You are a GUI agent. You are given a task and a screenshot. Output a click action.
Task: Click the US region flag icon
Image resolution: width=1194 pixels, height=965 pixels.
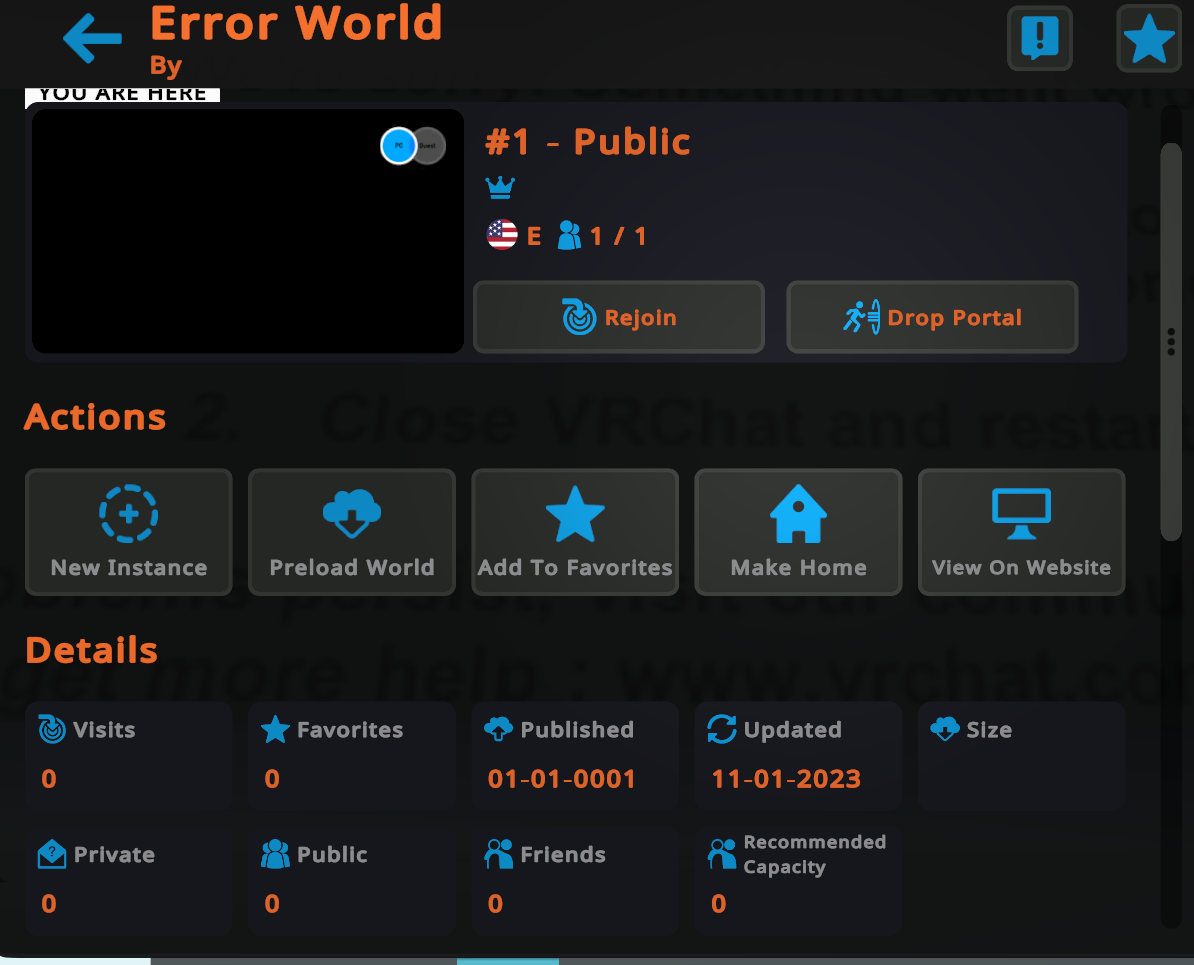point(502,235)
